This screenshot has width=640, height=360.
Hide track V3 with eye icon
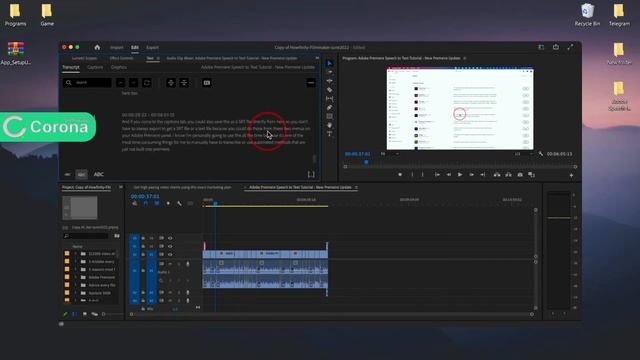point(170,238)
